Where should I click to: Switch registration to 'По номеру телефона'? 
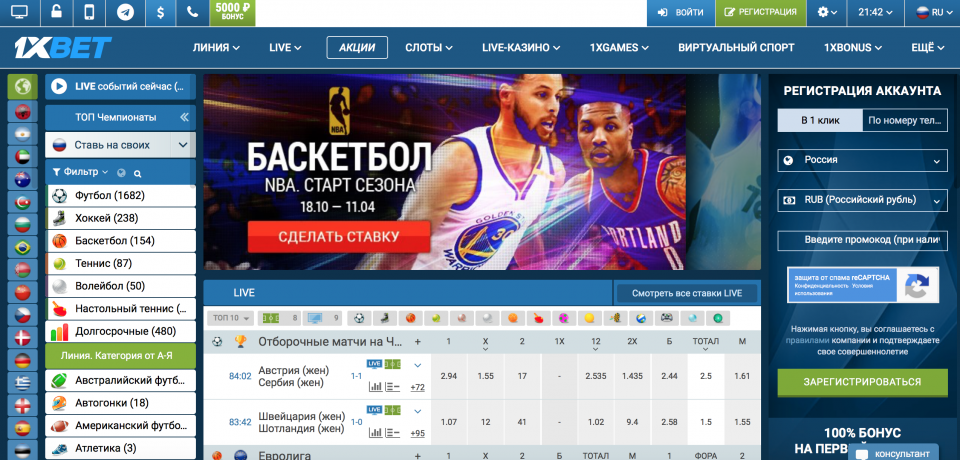(904, 120)
